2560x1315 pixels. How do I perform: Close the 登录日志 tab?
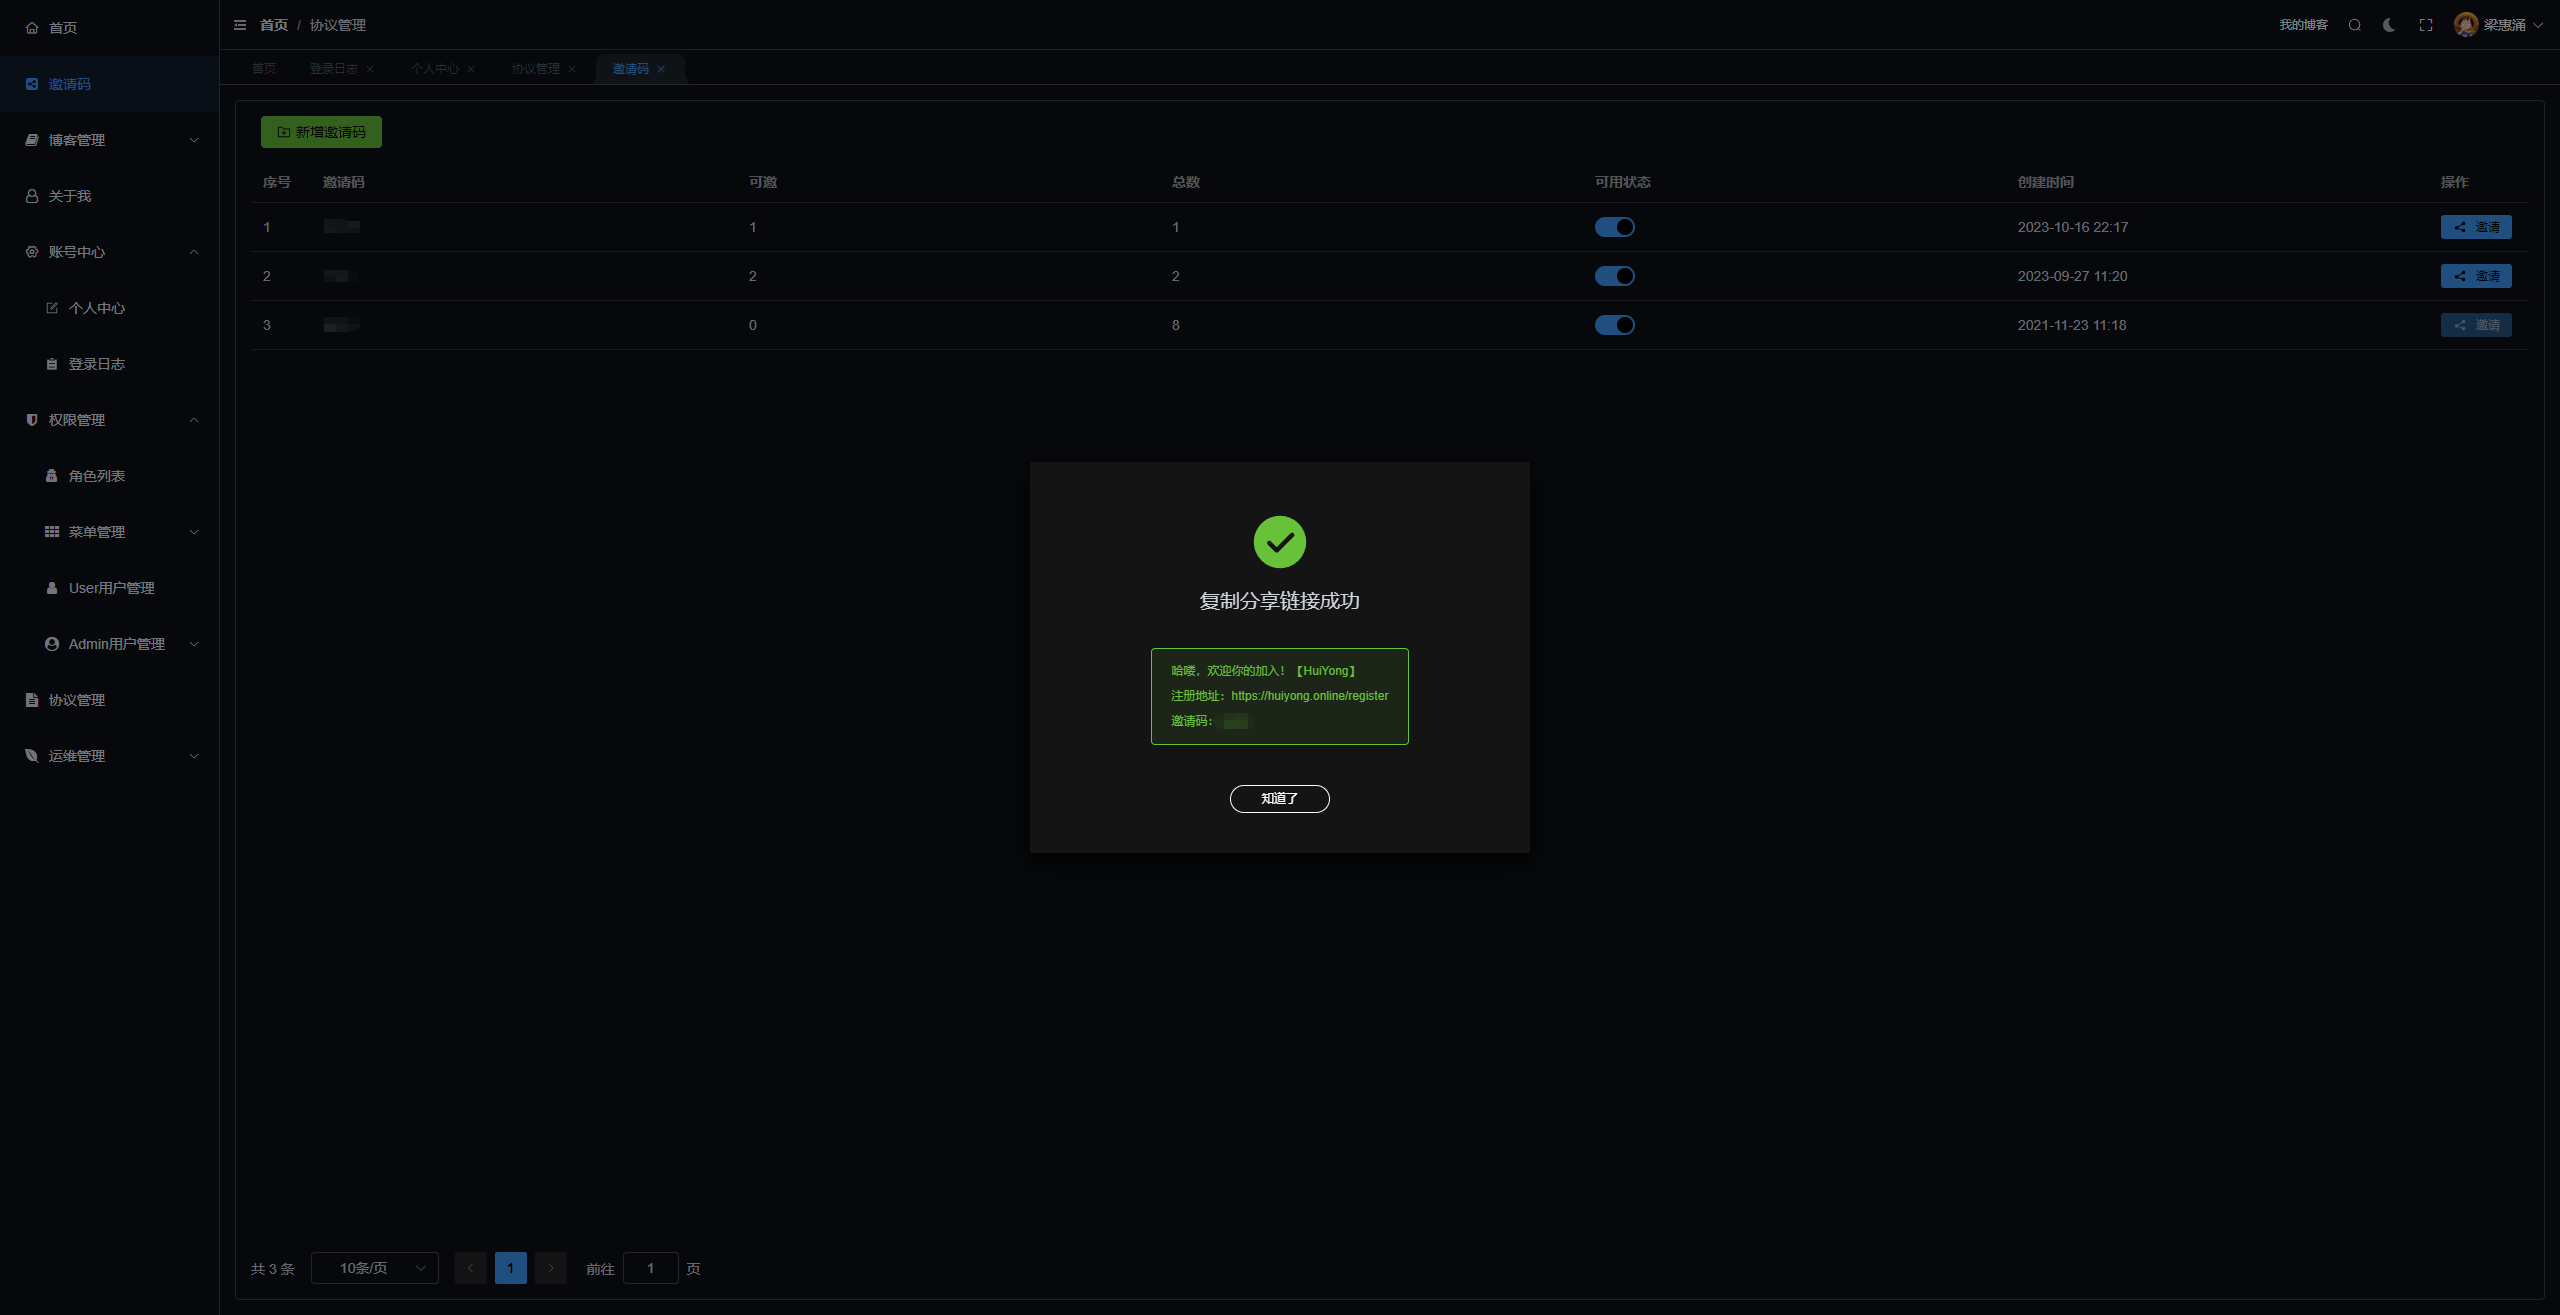point(370,69)
